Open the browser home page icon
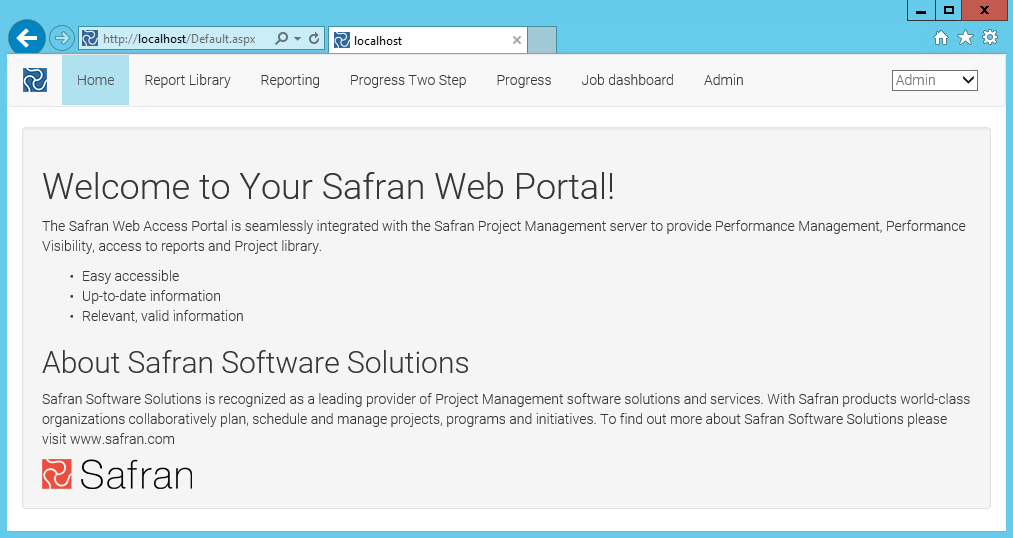 [x=941, y=38]
